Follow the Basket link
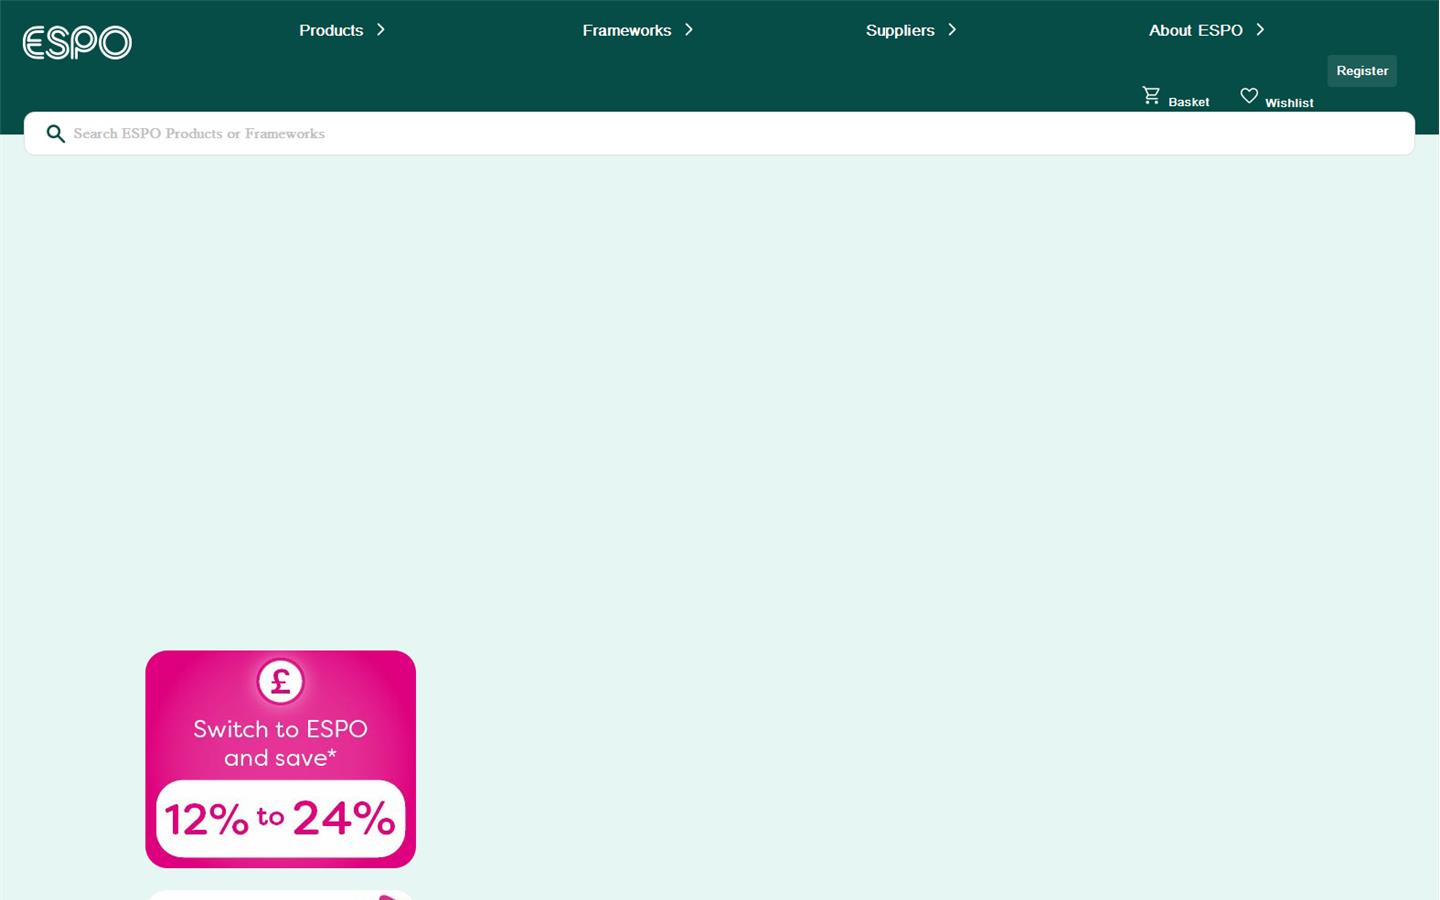This screenshot has height=900, width=1440. 1188,101
